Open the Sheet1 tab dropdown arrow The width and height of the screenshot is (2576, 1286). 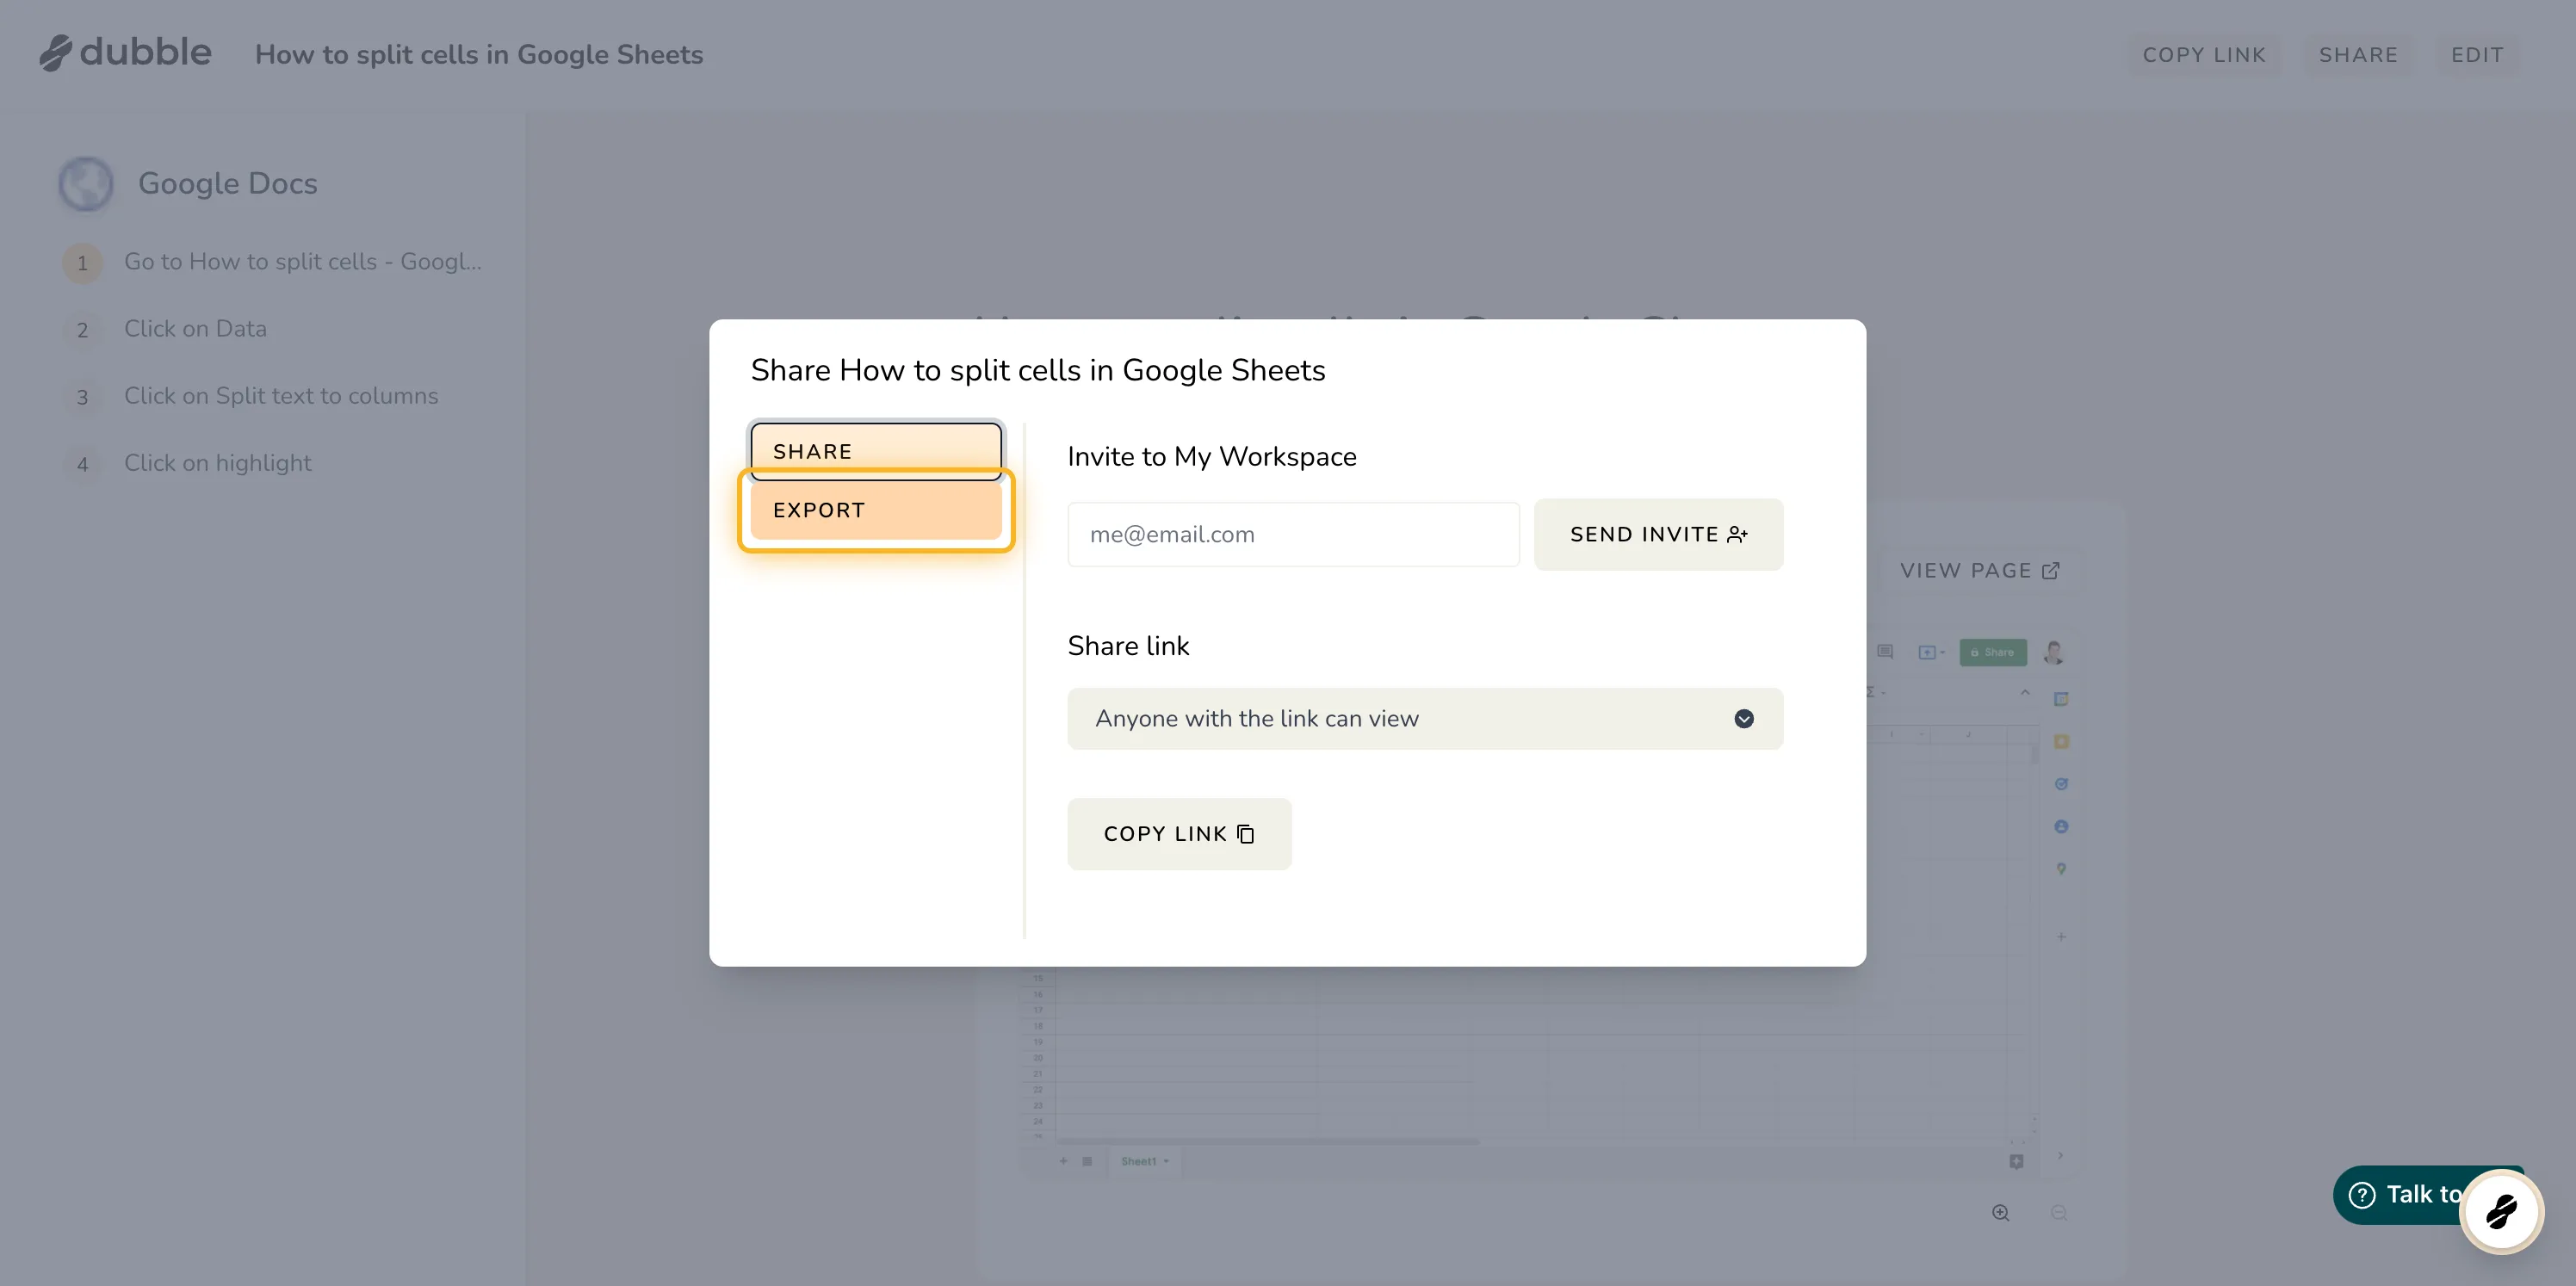[1166, 1161]
